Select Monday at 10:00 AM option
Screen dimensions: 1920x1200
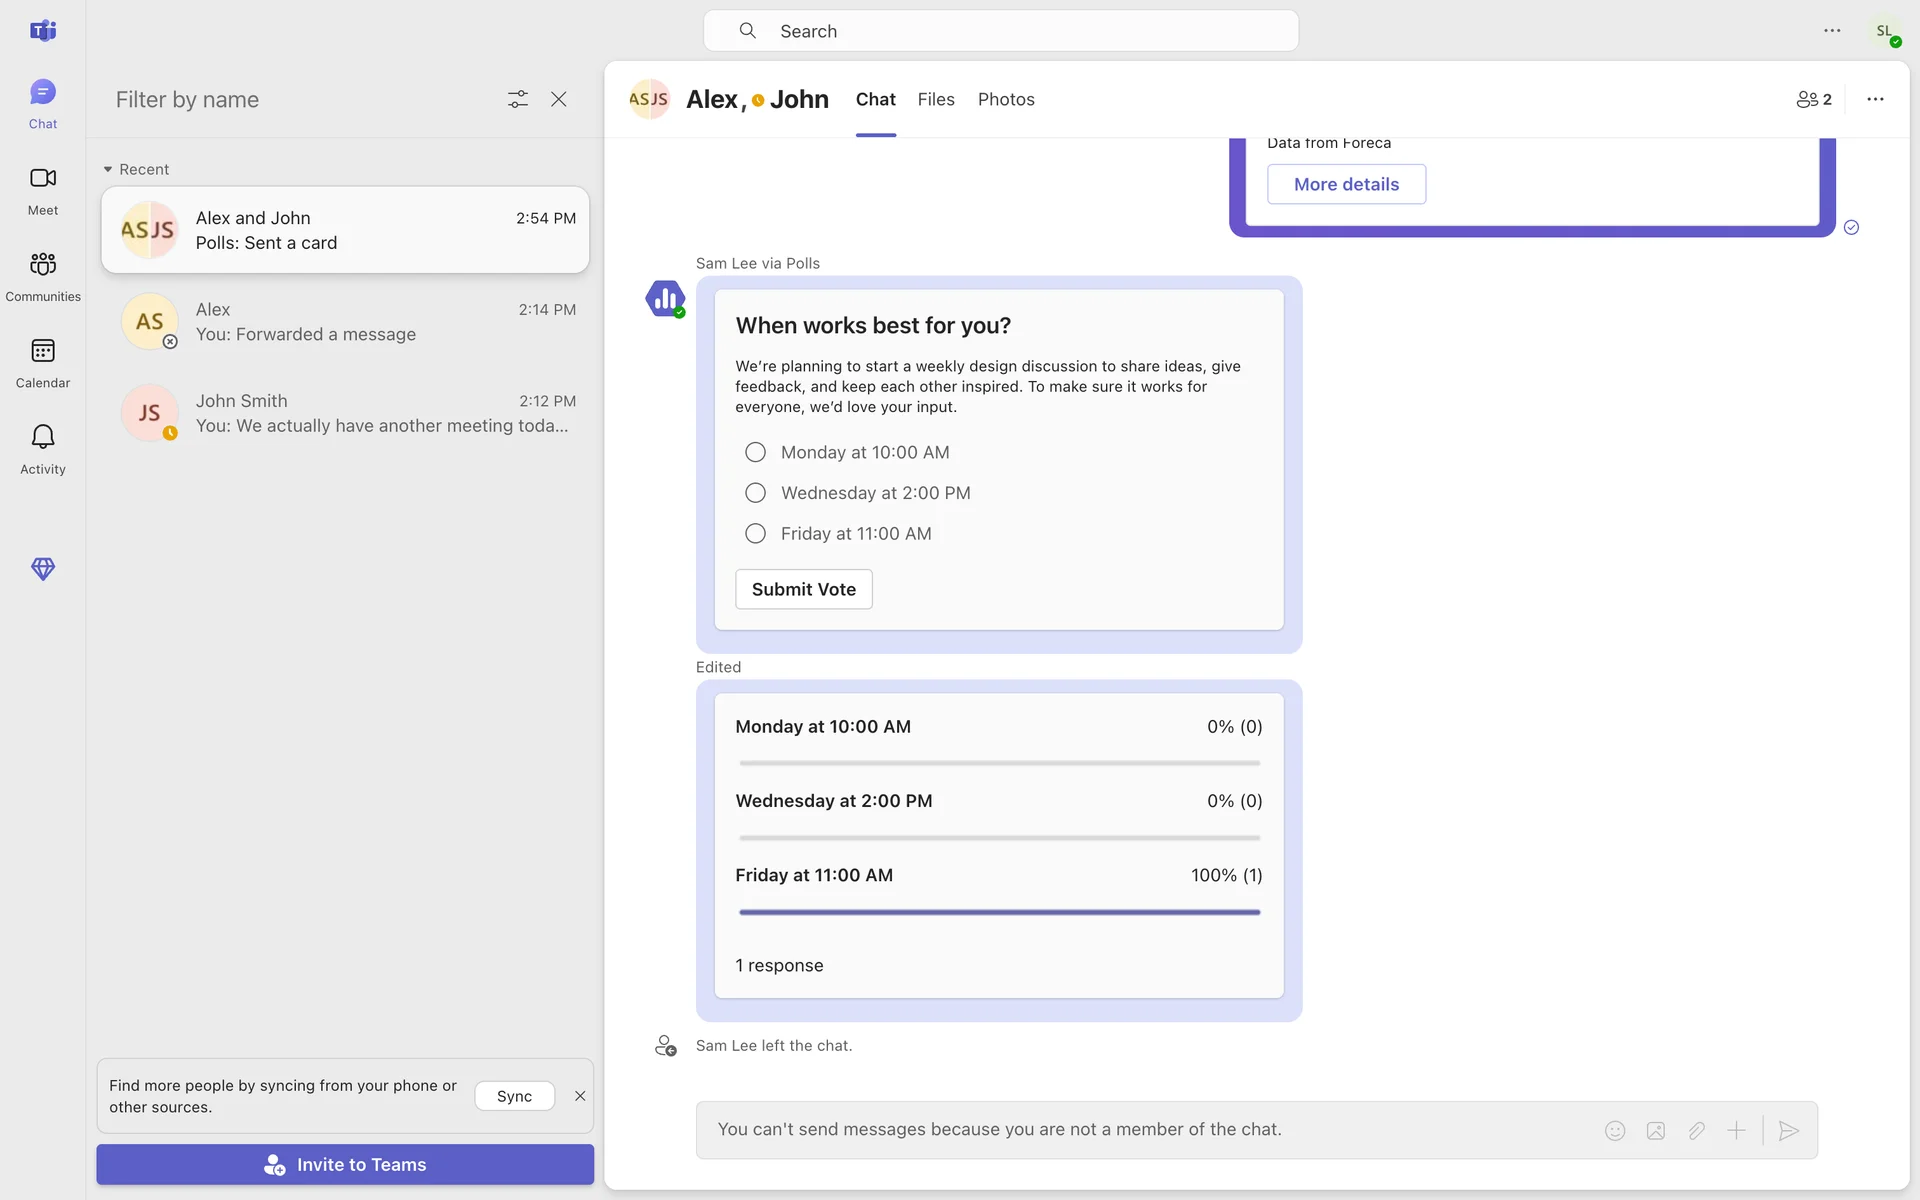[755, 452]
